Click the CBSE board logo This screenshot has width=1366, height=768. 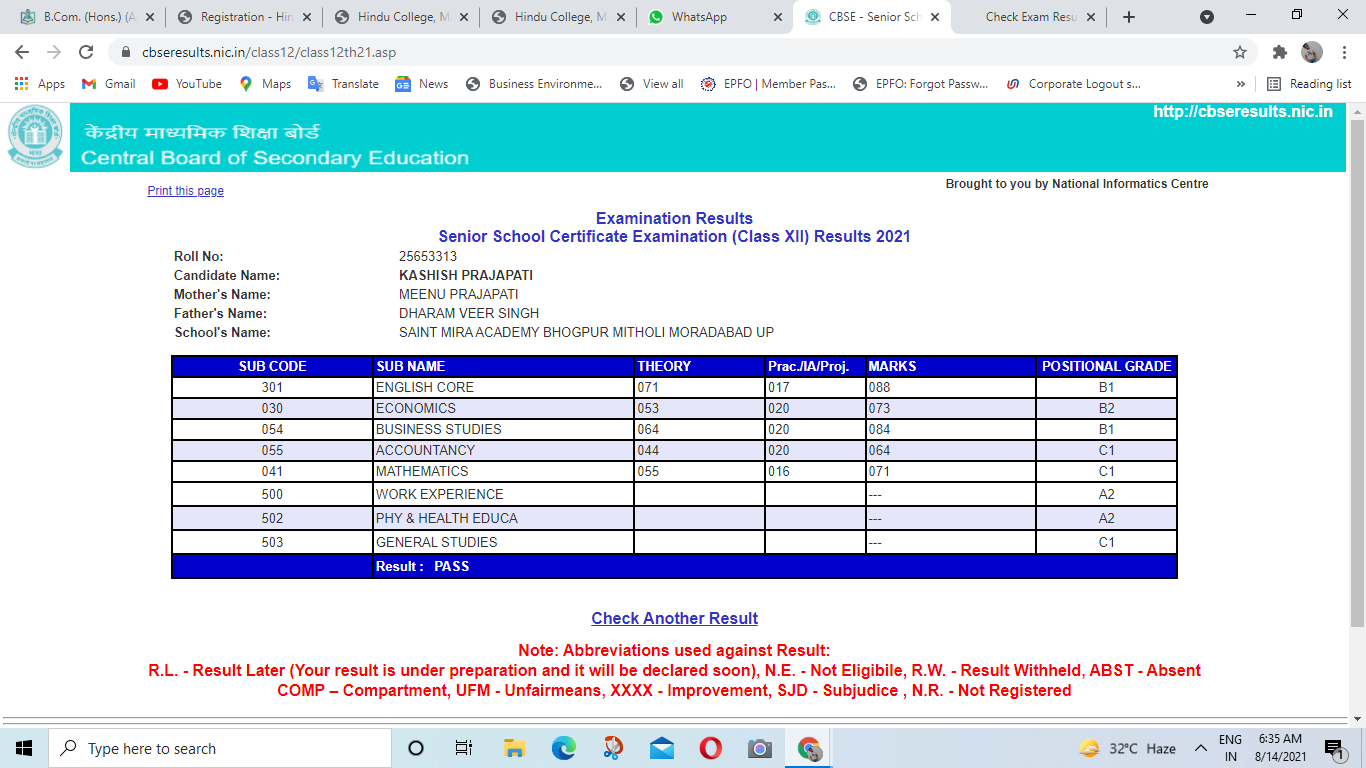coord(35,137)
